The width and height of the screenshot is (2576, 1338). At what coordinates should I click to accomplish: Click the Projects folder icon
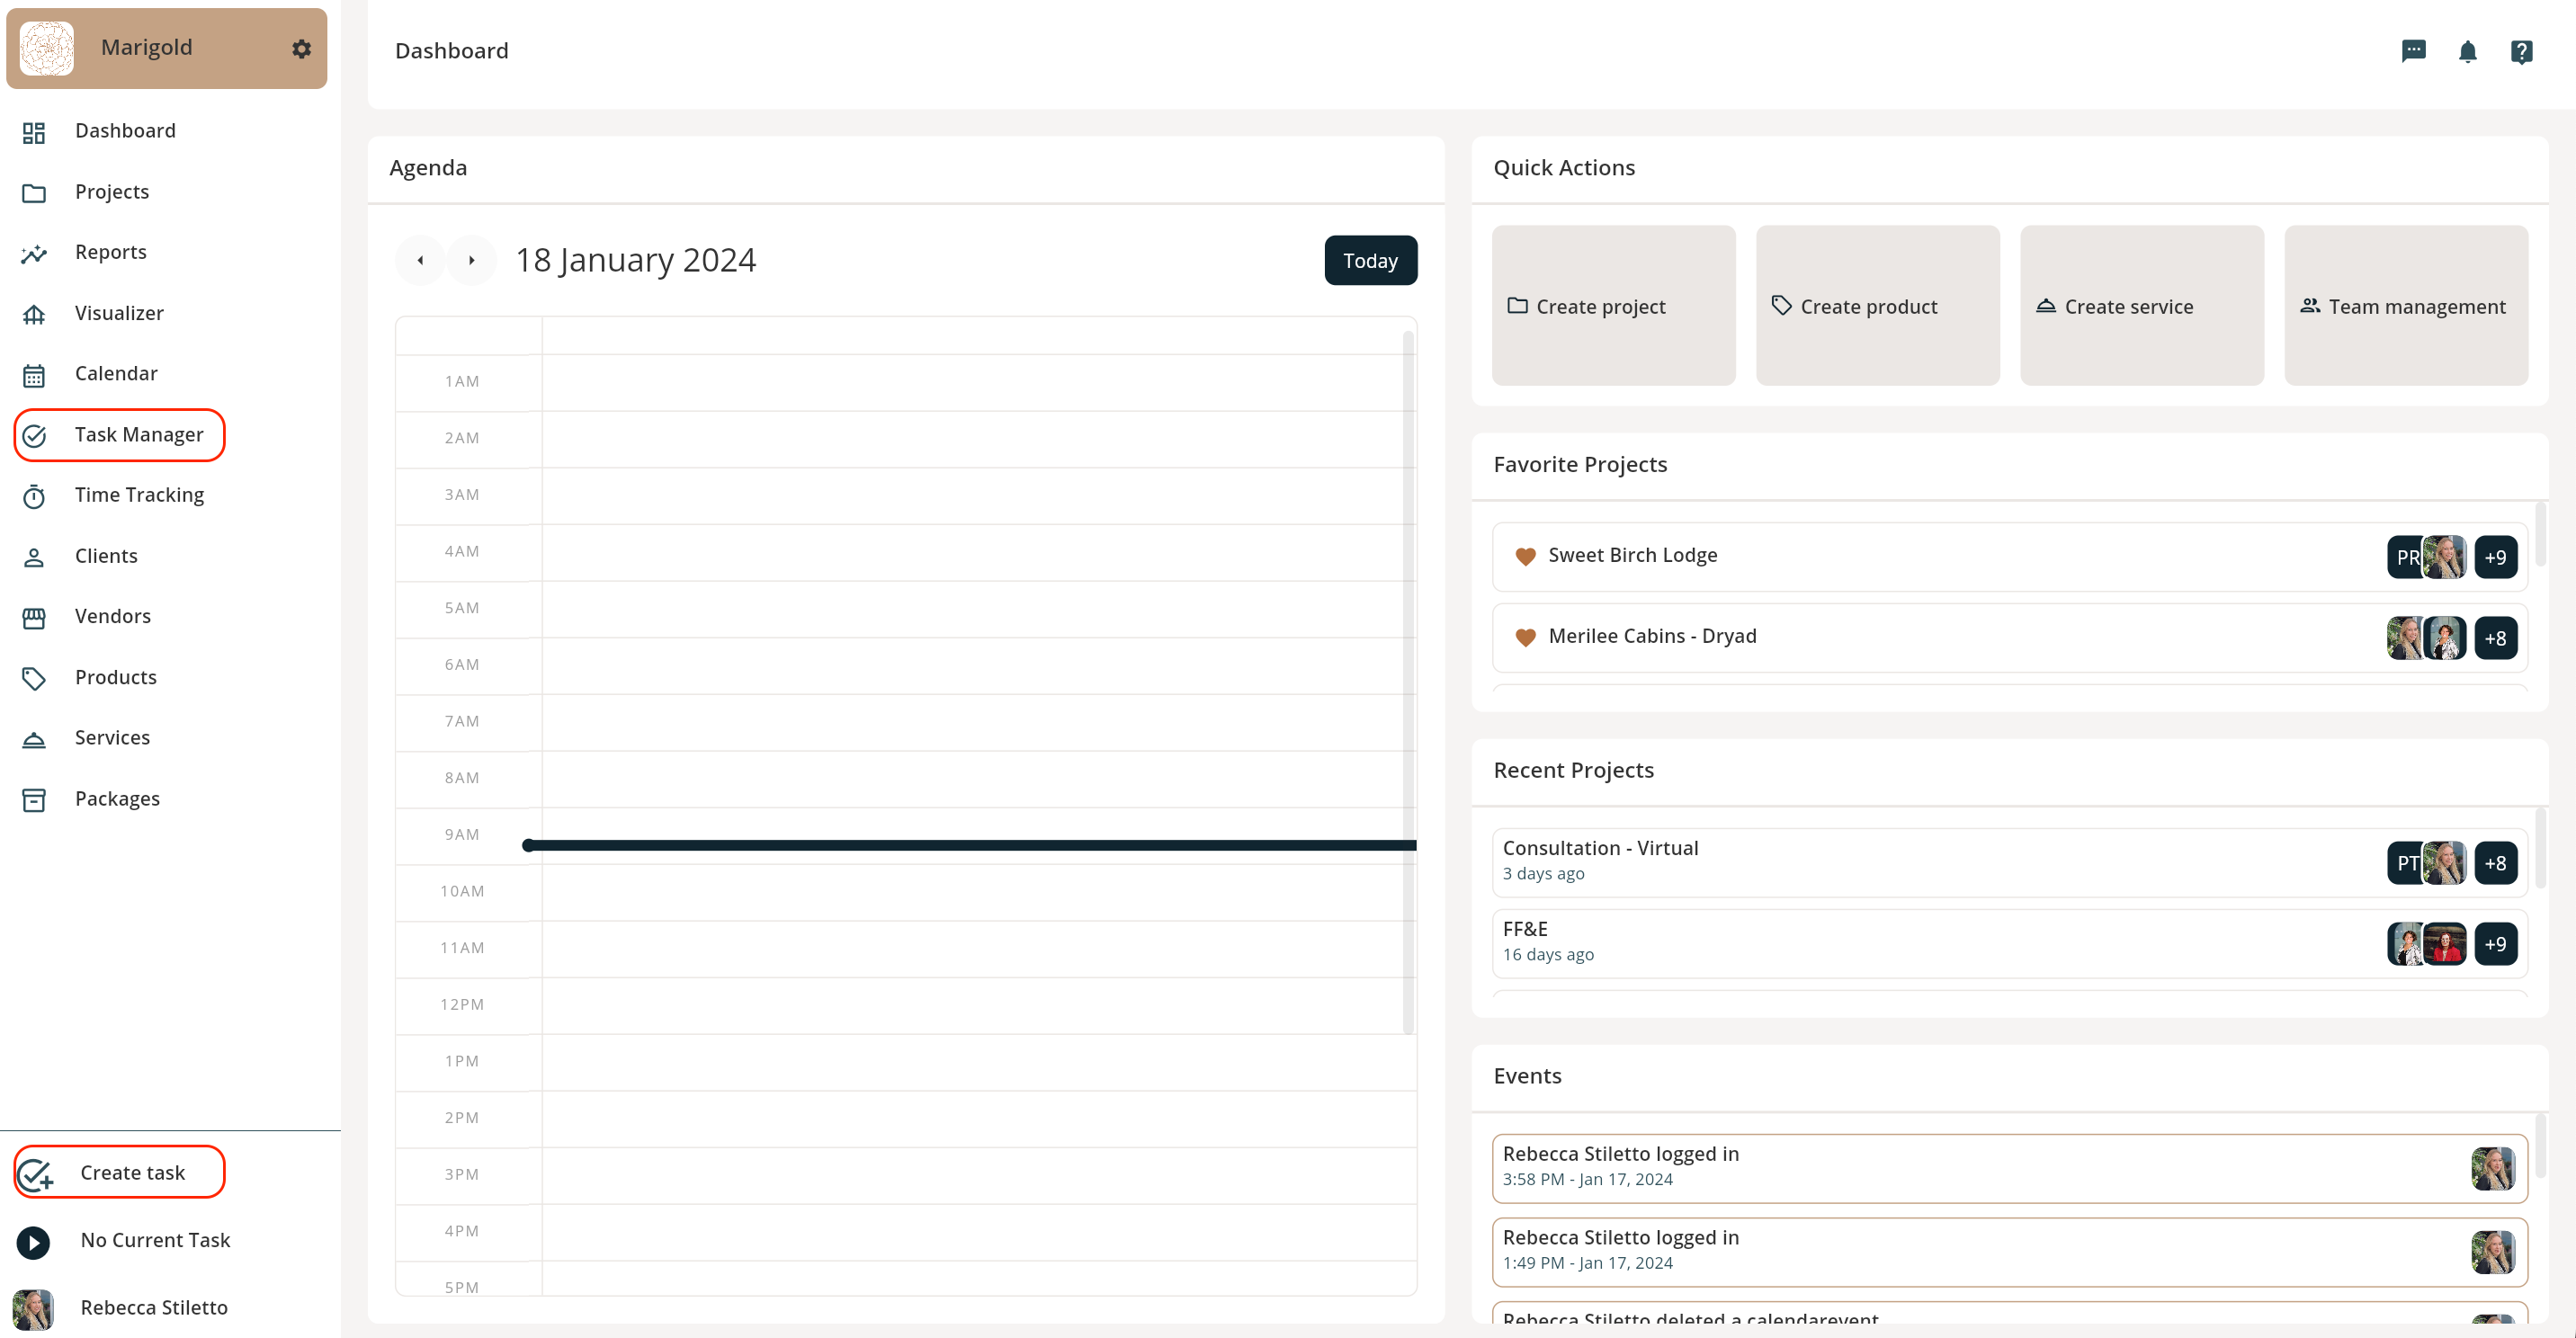click(34, 193)
